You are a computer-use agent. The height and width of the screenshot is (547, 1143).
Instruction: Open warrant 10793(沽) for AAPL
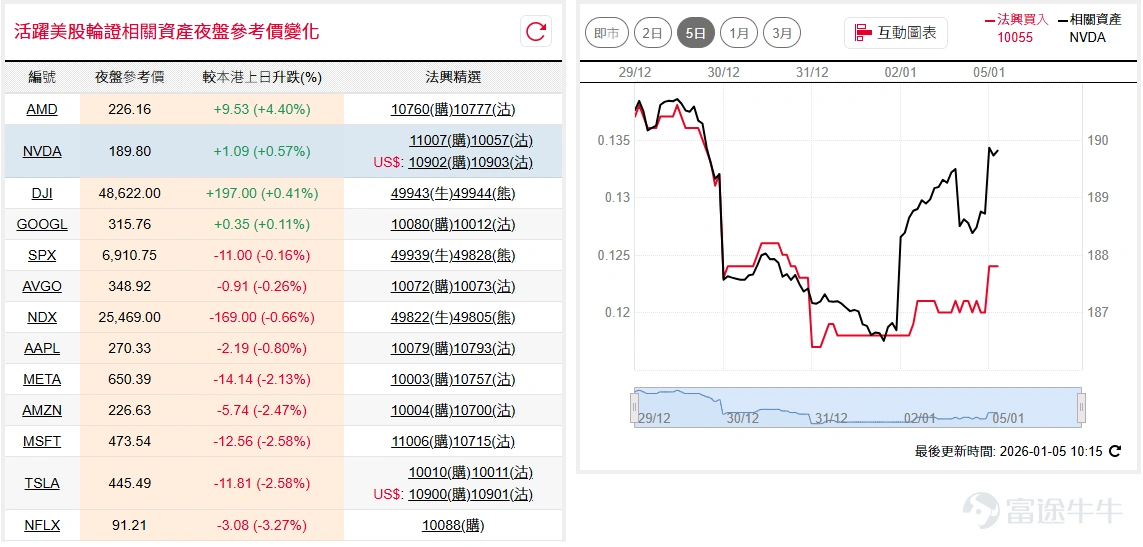coord(483,349)
